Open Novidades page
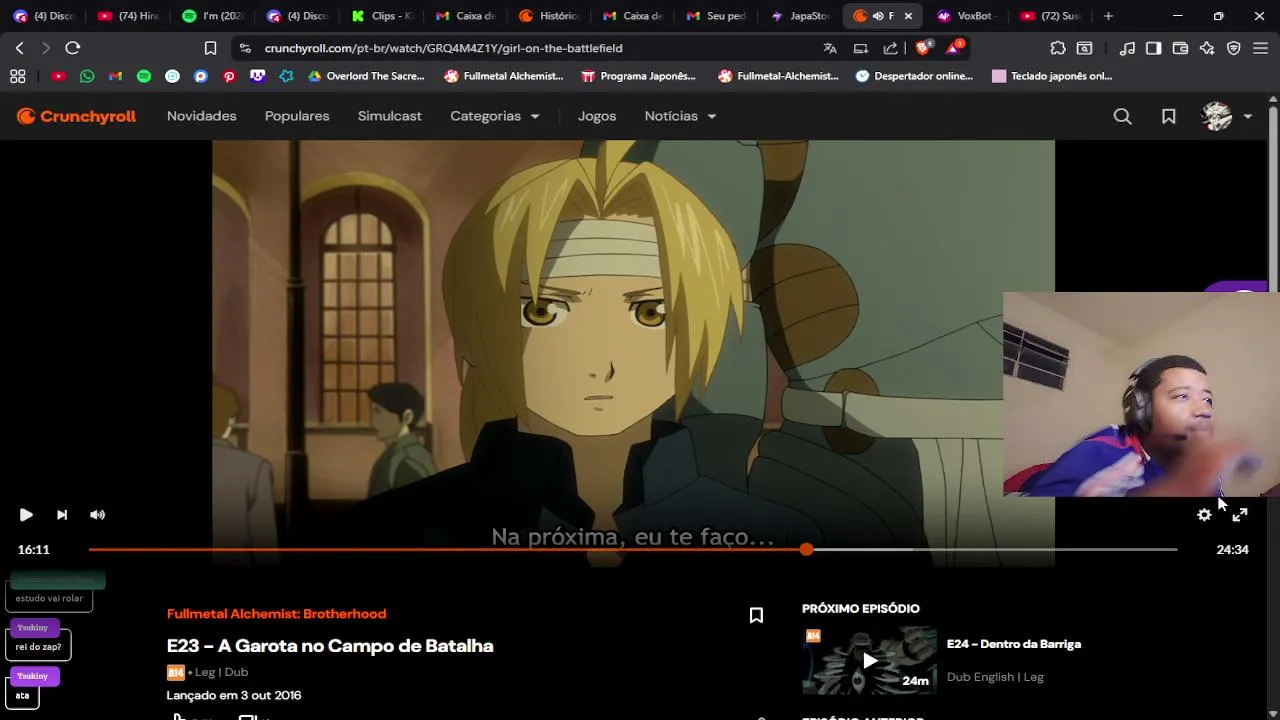Screen dimensions: 1280x720 click(x=202, y=116)
